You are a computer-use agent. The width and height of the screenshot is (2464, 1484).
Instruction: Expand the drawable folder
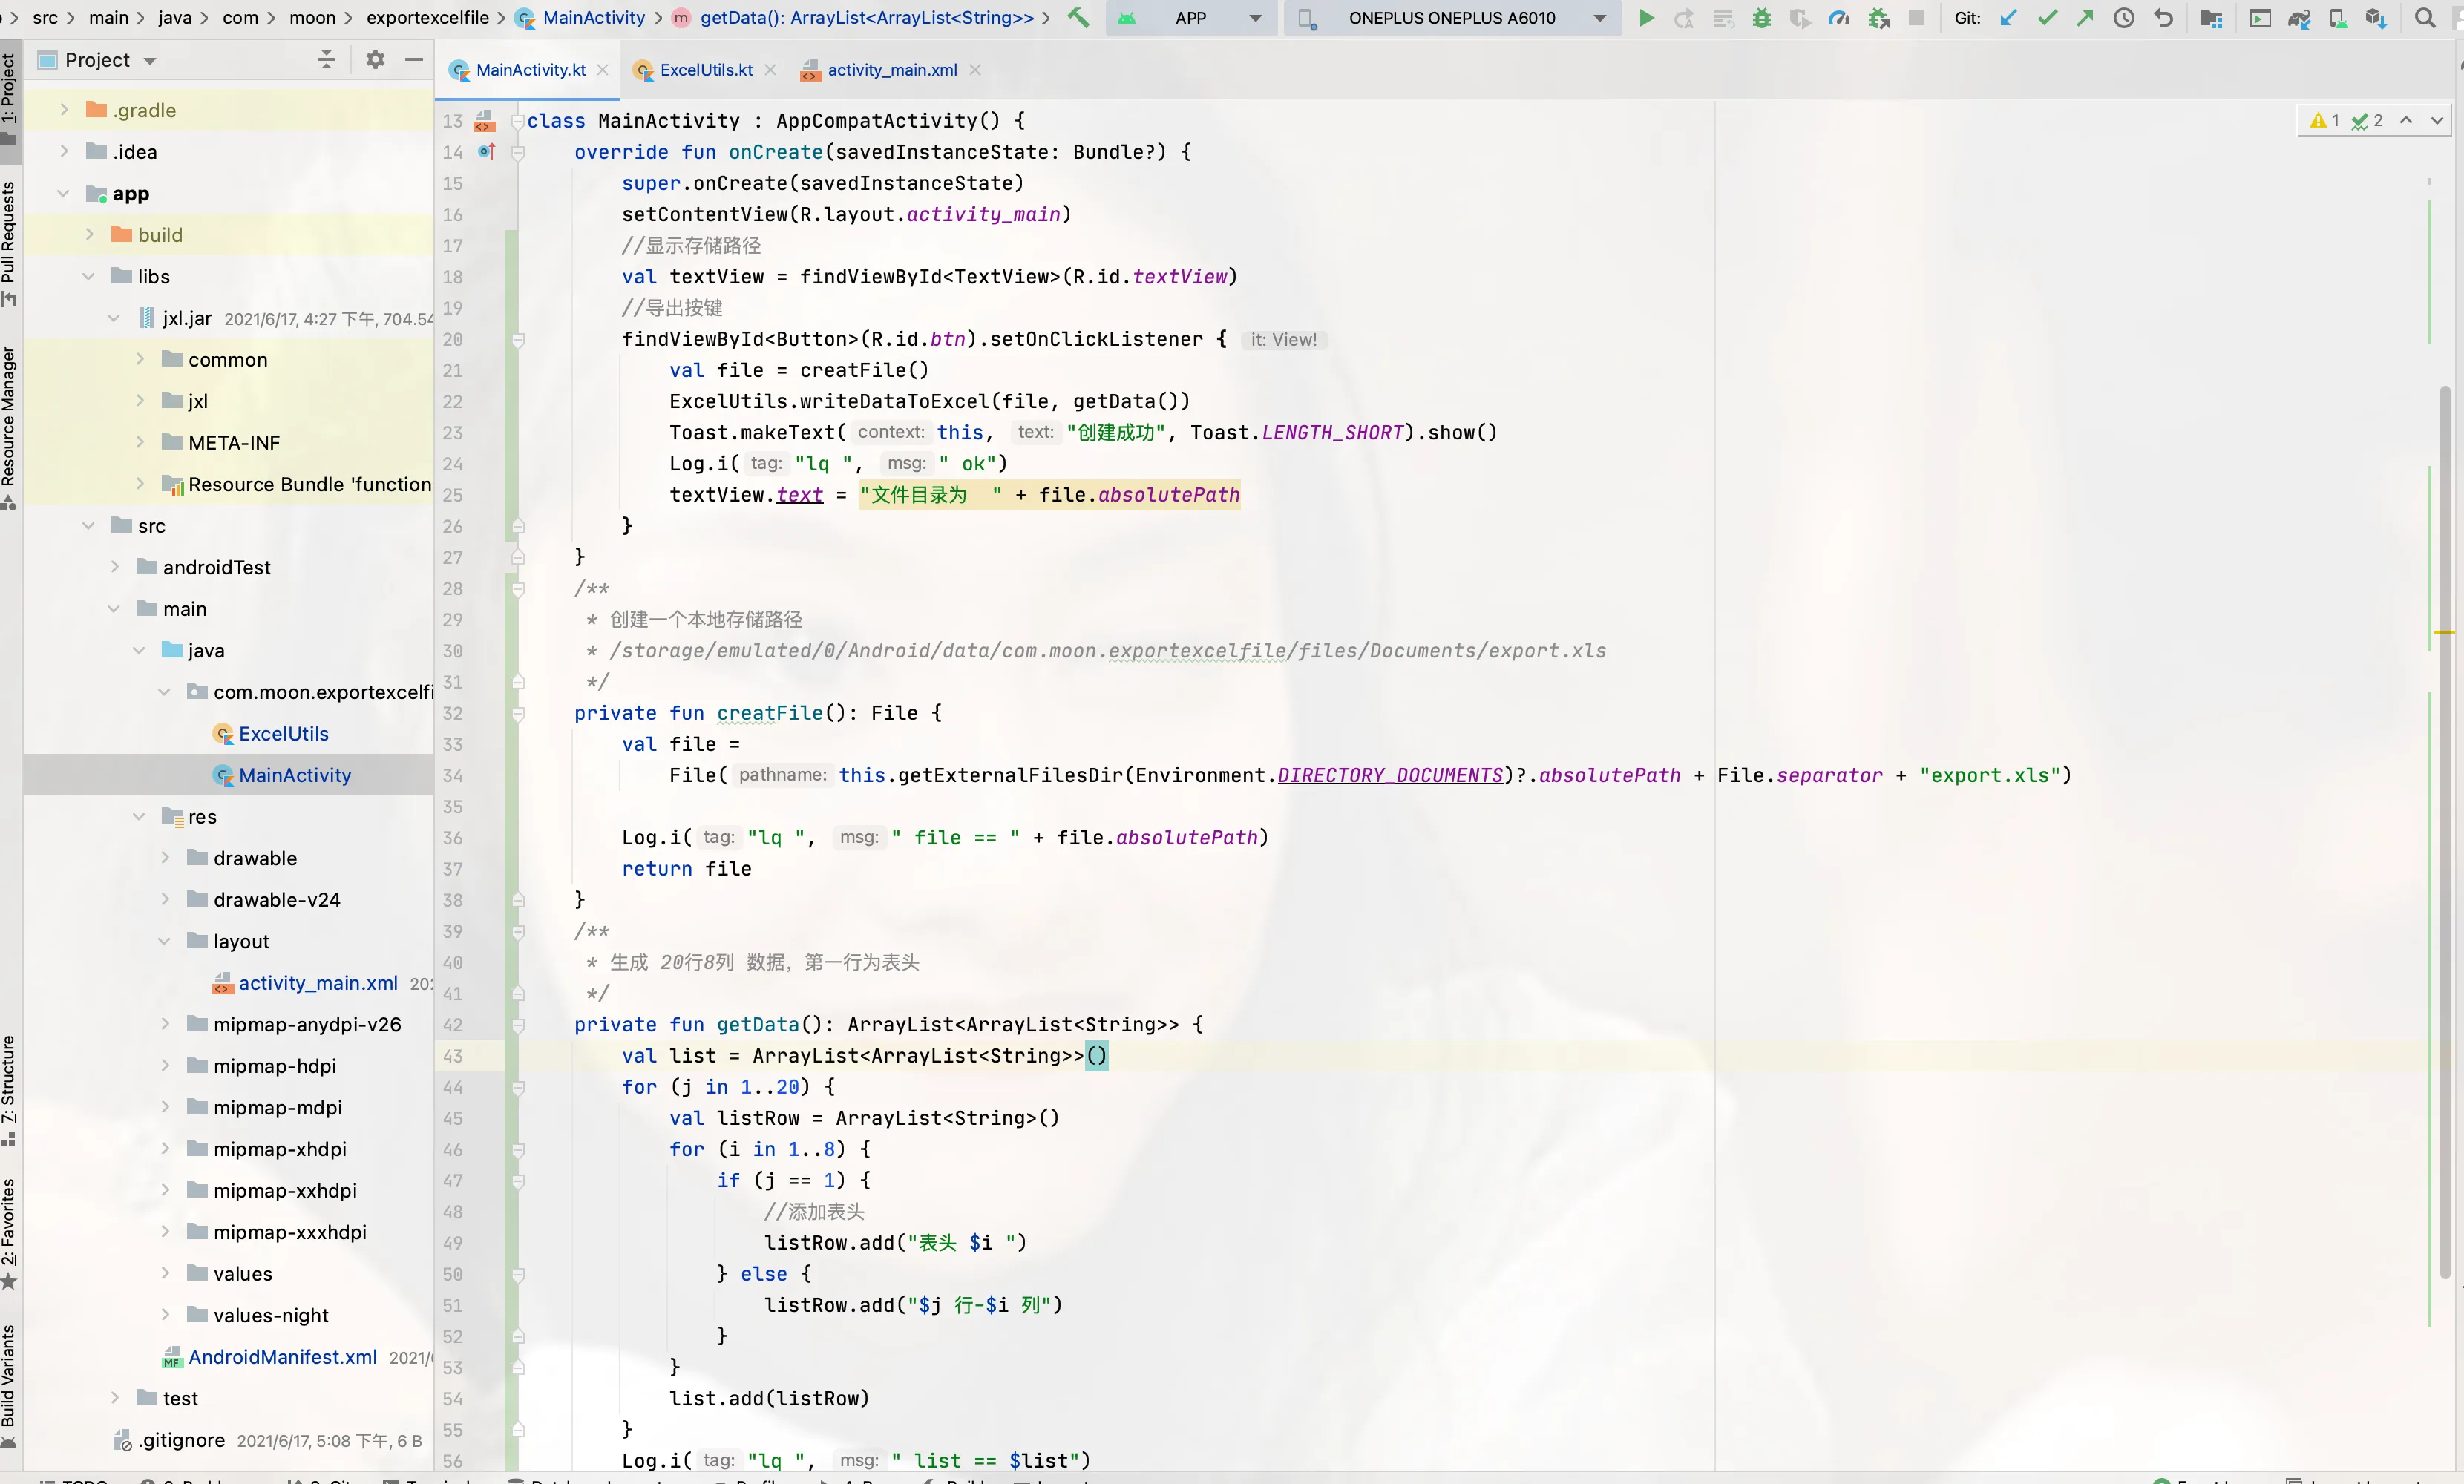pos(165,859)
